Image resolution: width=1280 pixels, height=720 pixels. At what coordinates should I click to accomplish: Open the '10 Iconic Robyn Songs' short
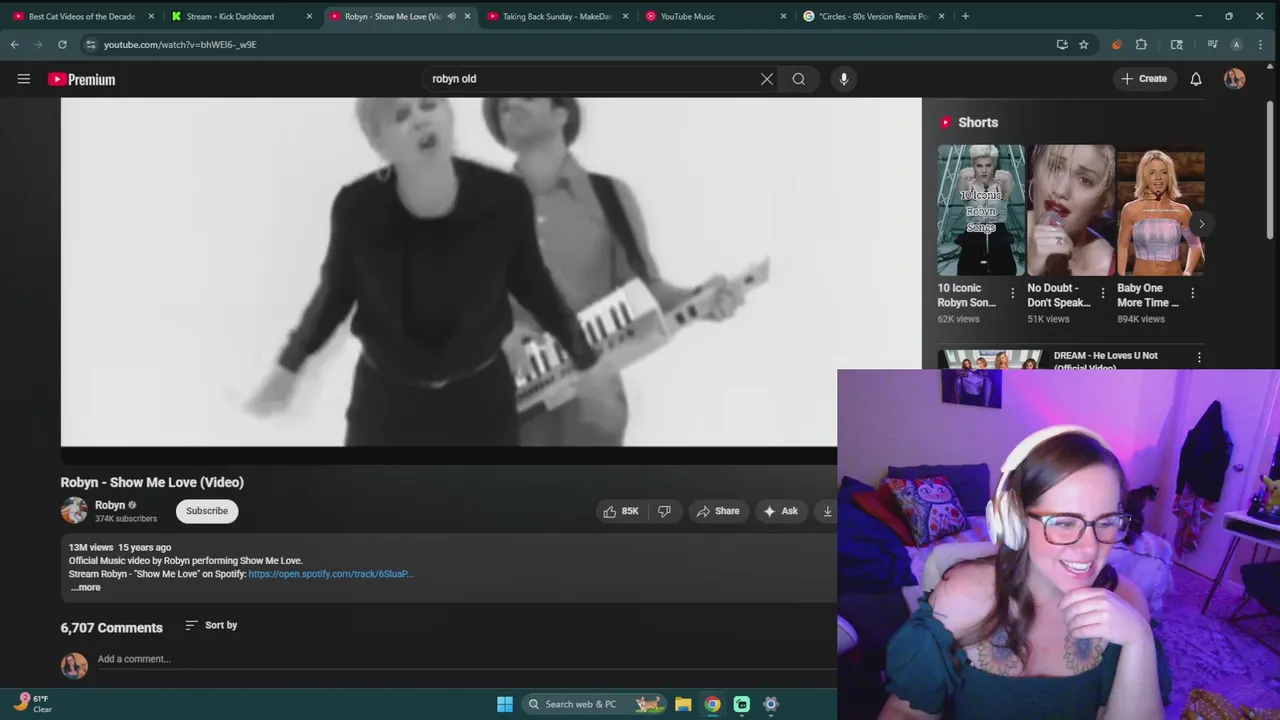[x=981, y=210]
